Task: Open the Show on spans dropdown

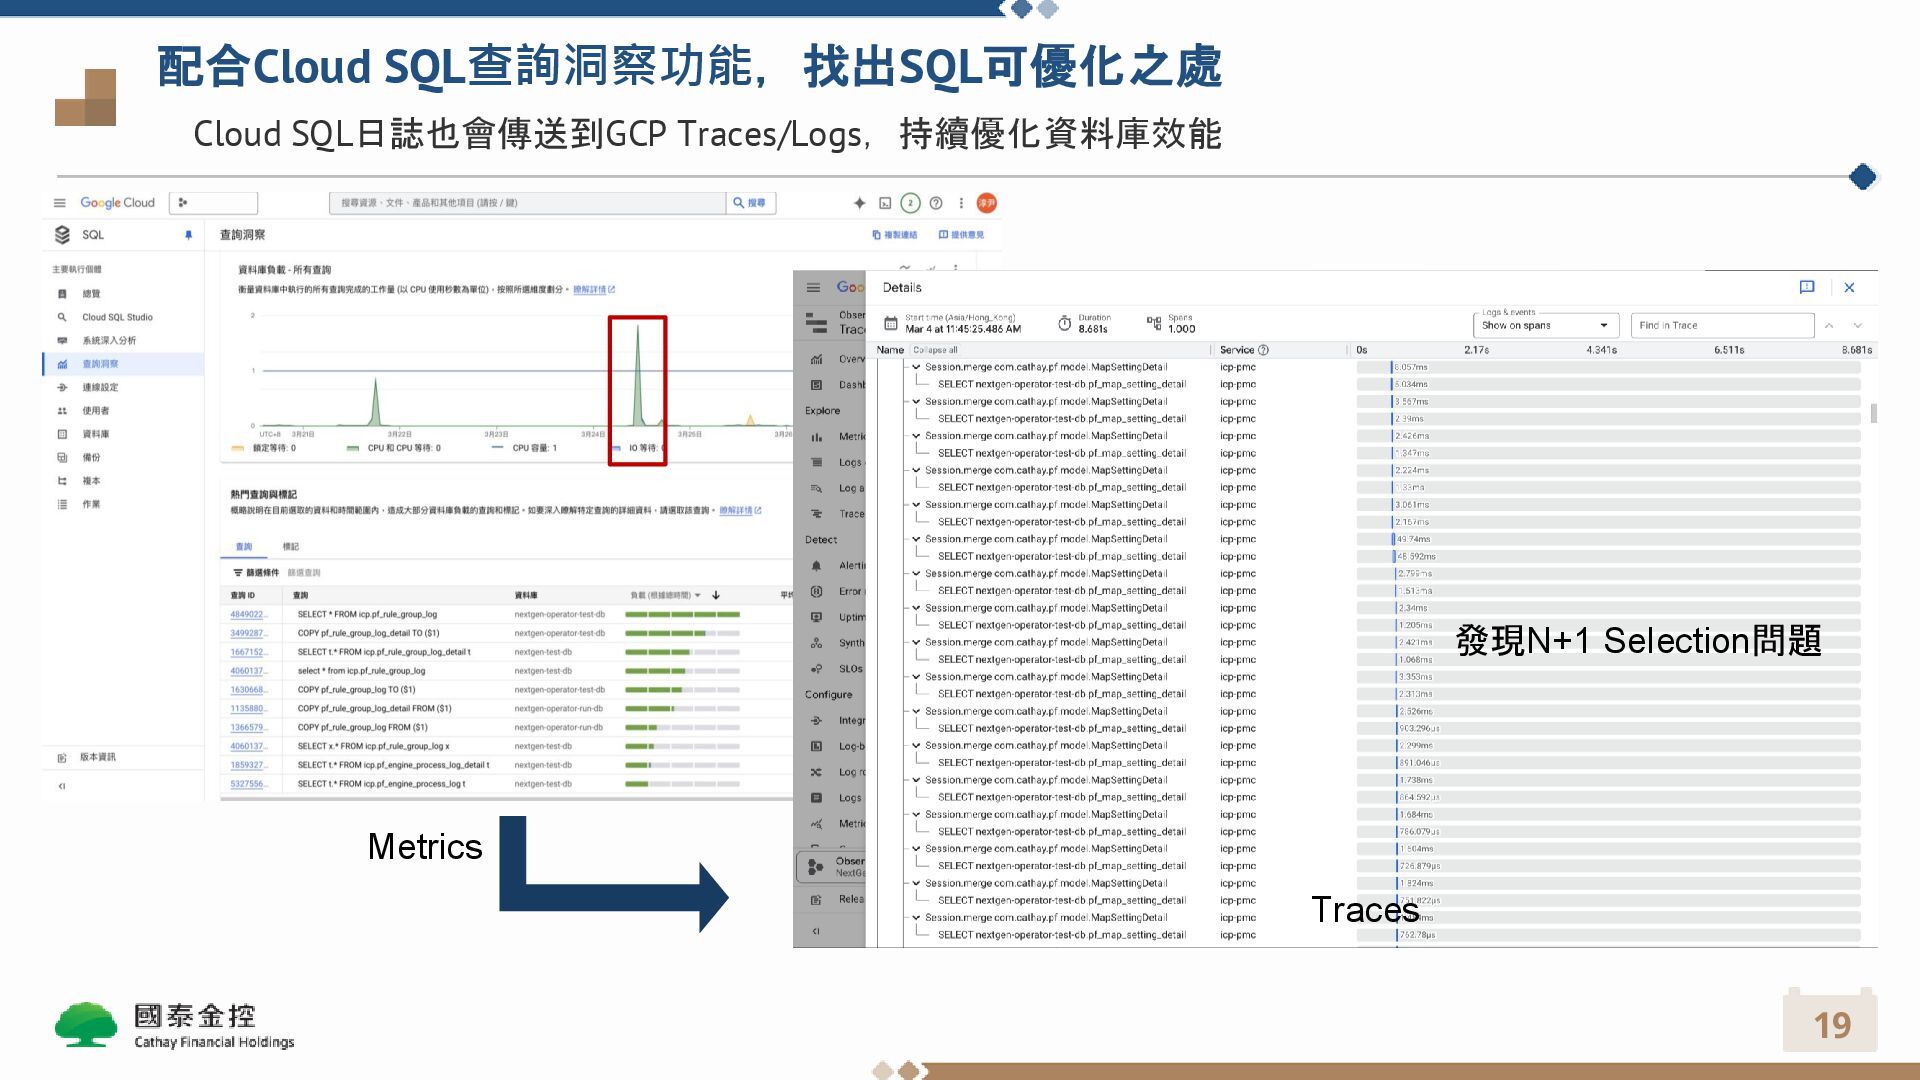Action: pos(1545,325)
